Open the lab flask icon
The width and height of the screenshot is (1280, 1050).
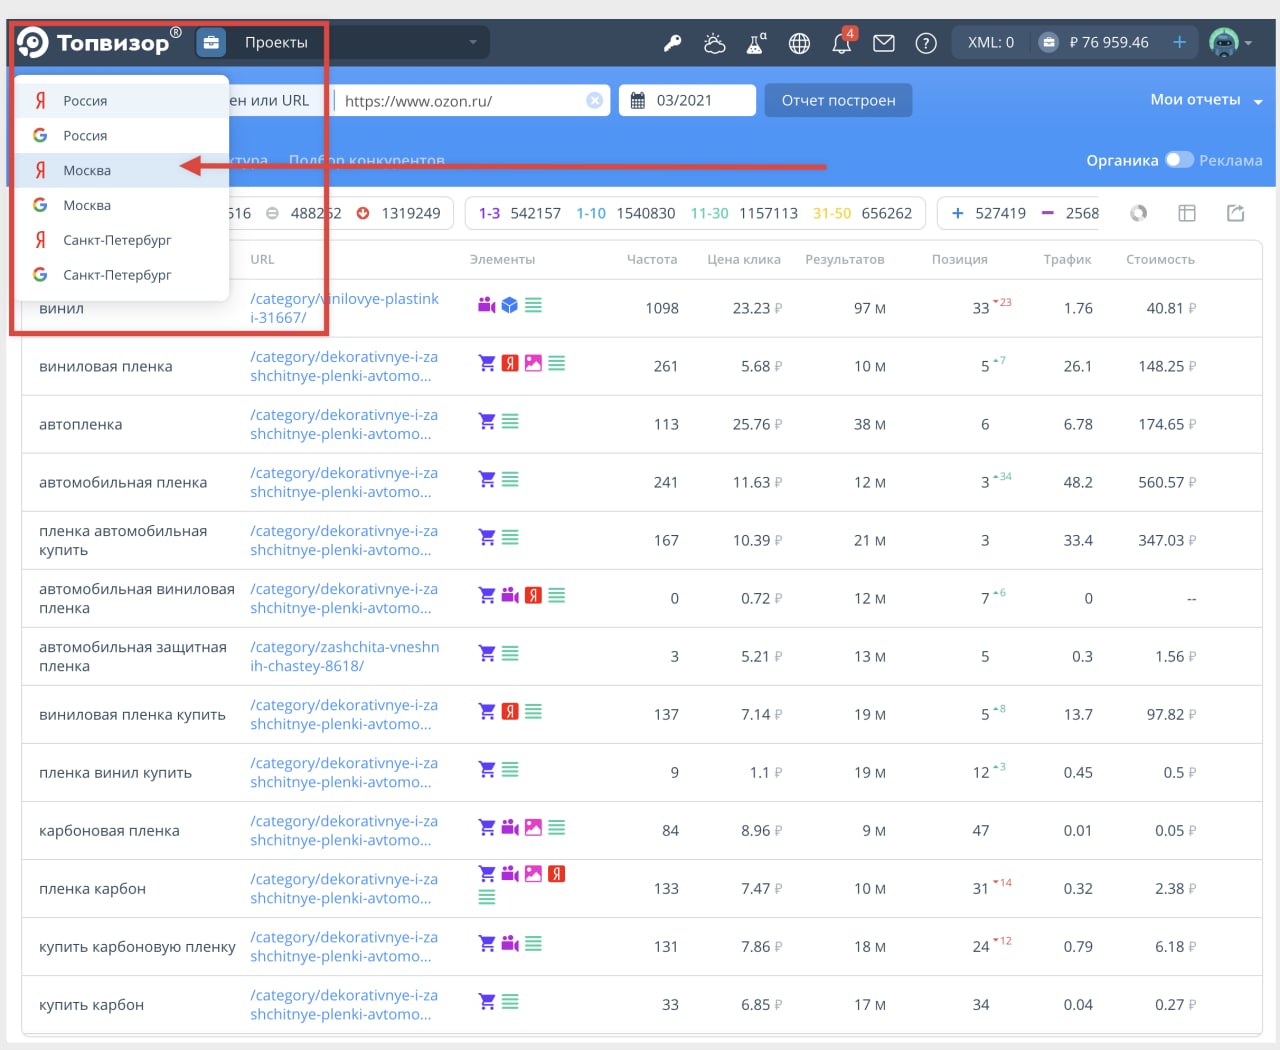pyautogui.click(x=756, y=43)
